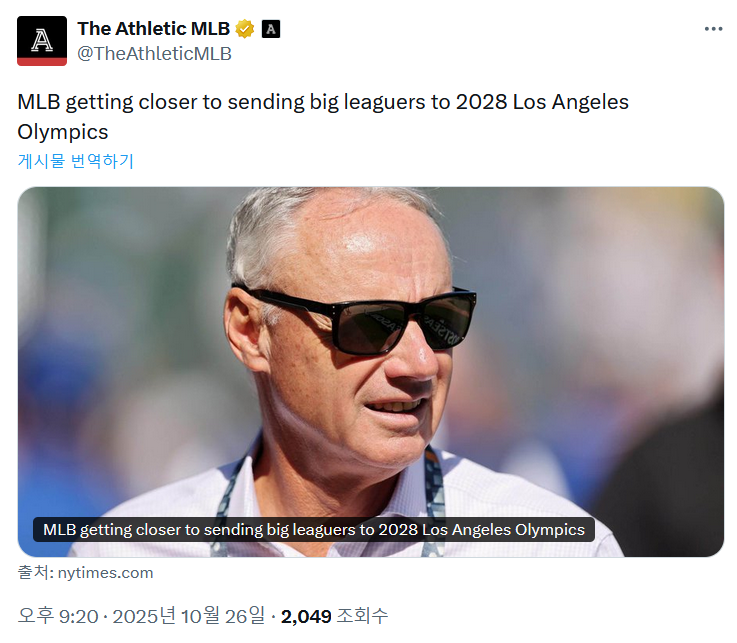Screen dimensions: 737x643
Task: Open the three-dot more options menu
Action: point(713,29)
